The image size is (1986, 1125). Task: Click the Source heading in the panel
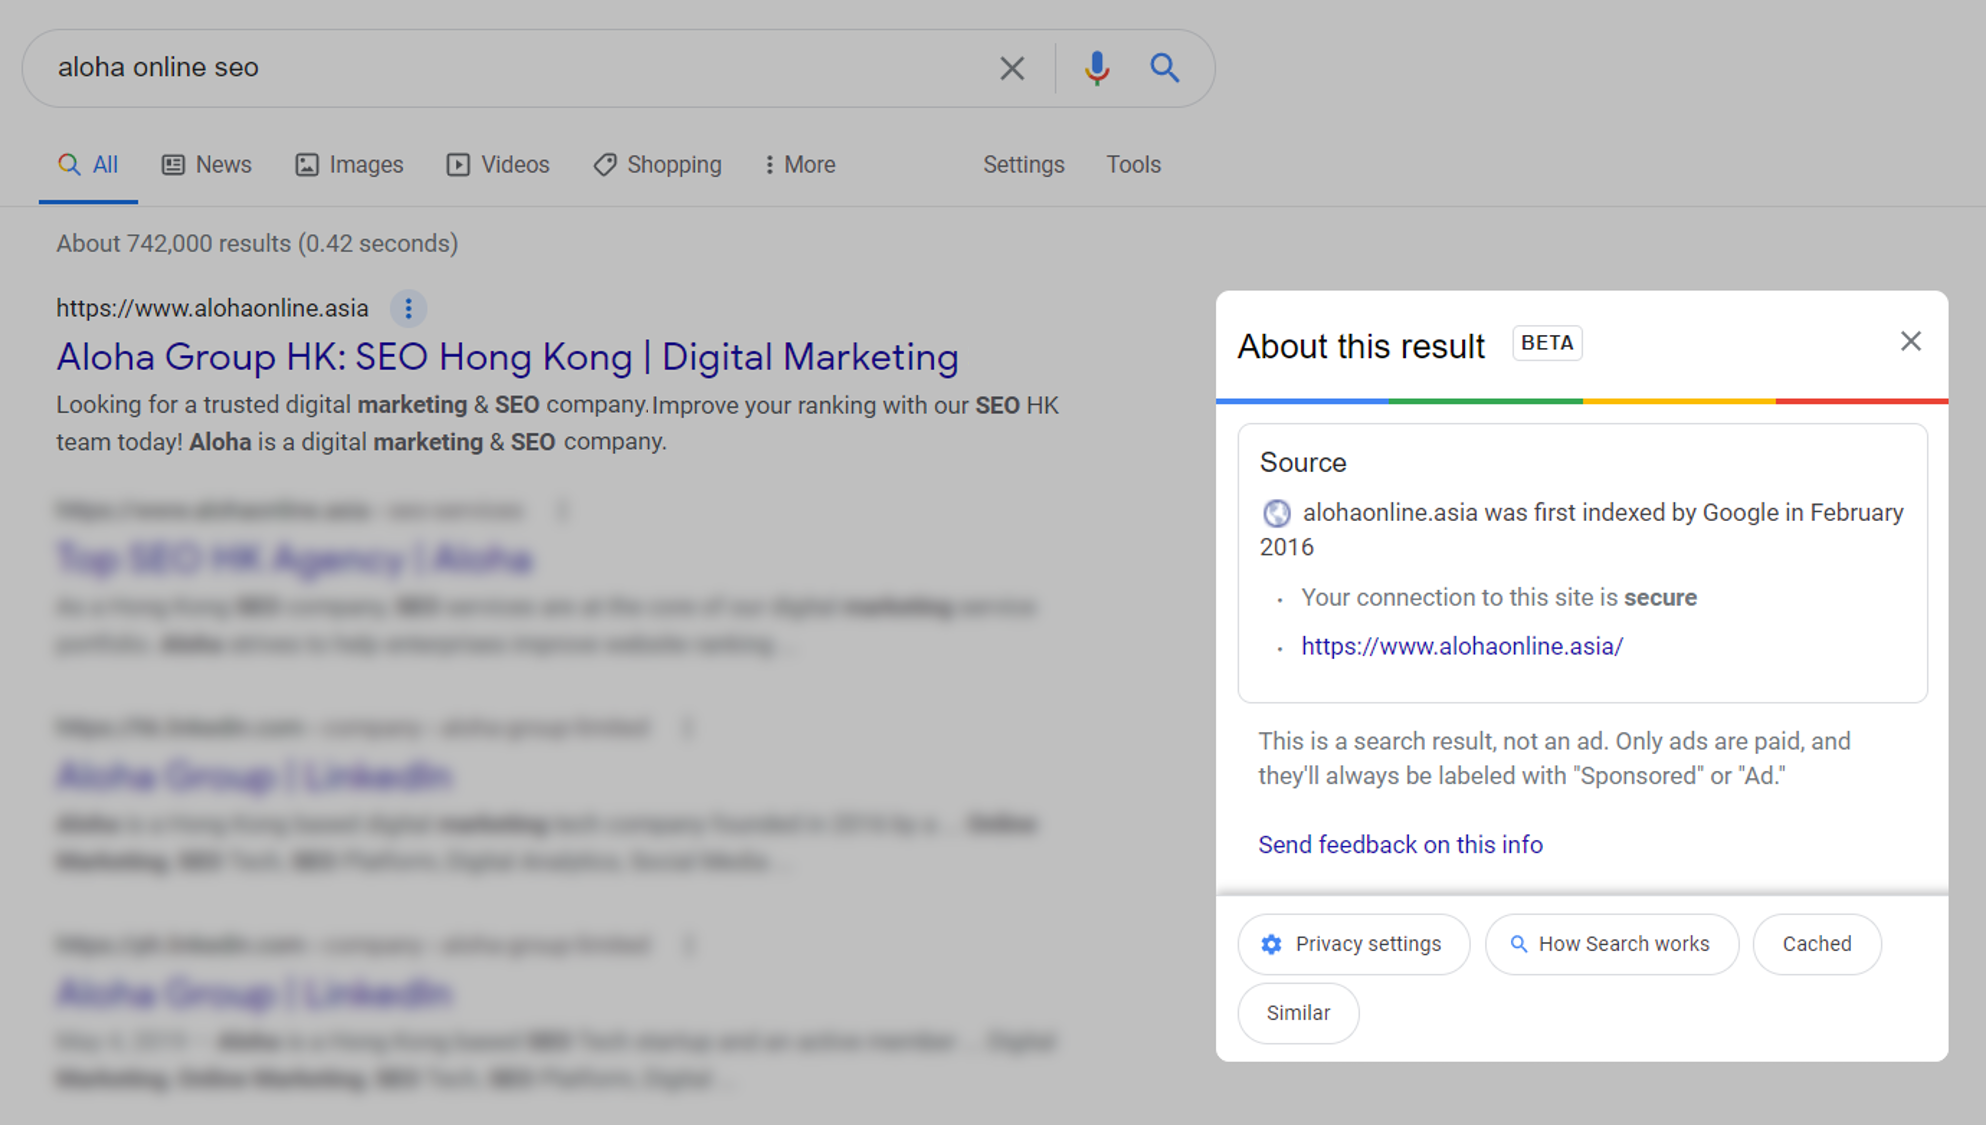pyautogui.click(x=1303, y=463)
